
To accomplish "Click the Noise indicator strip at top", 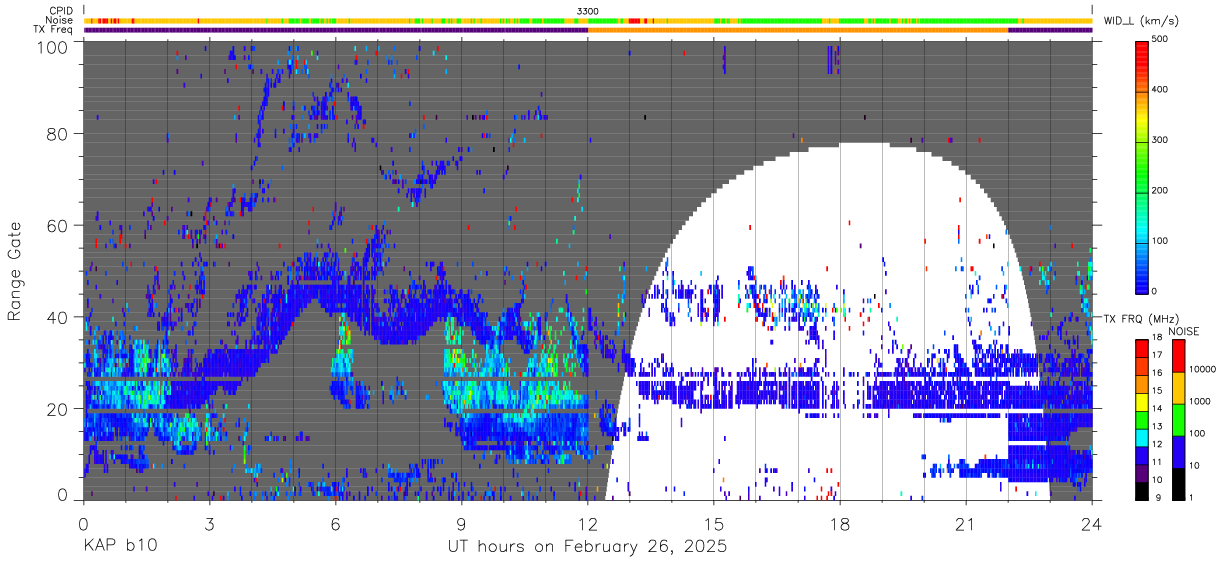I will click(x=588, y=20).
